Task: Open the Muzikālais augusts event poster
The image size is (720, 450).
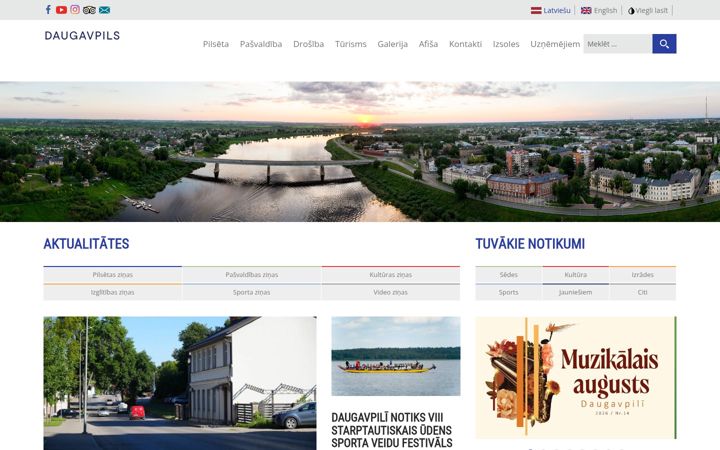Action: (576, 377)
